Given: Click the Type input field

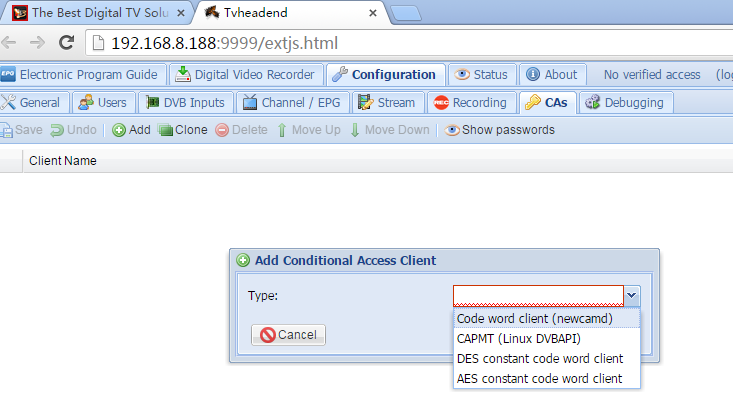Looking at the screenshot, I should (538, 296).
